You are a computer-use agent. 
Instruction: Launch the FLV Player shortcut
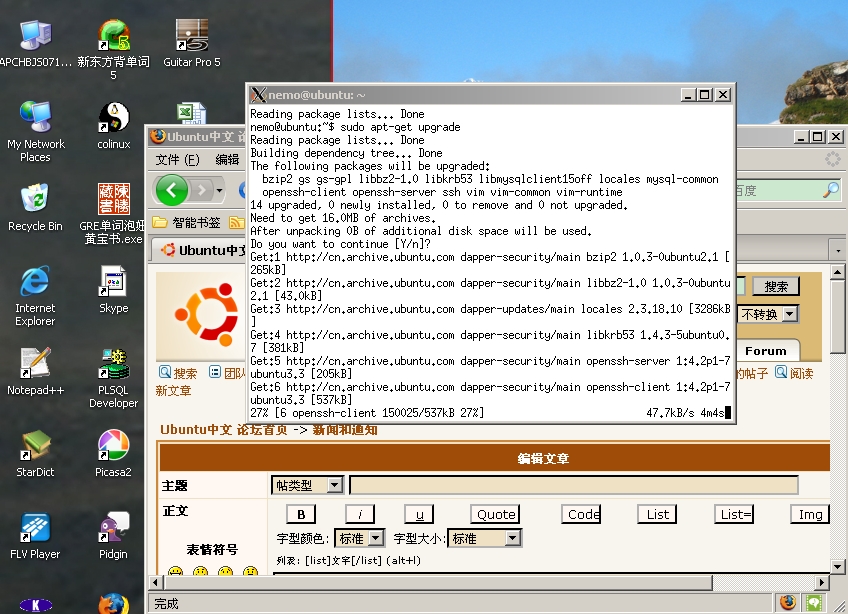[x=35, y=536]
